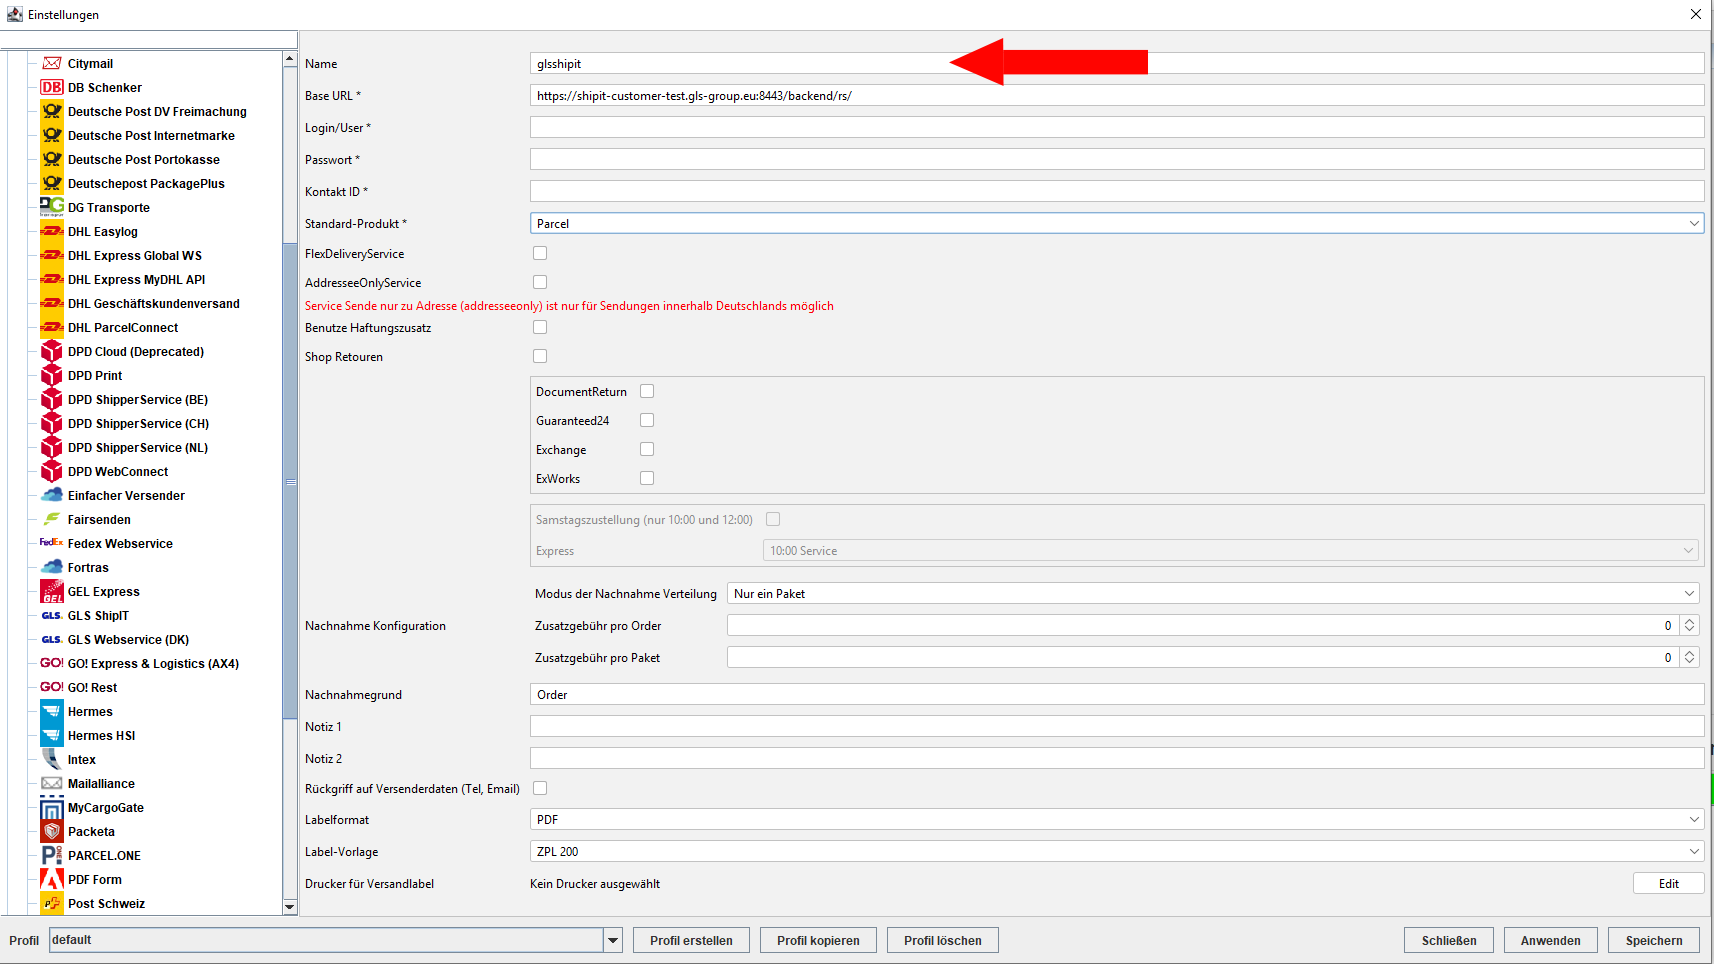Open the Standard-Produkt dropdown

point(1117,223)
